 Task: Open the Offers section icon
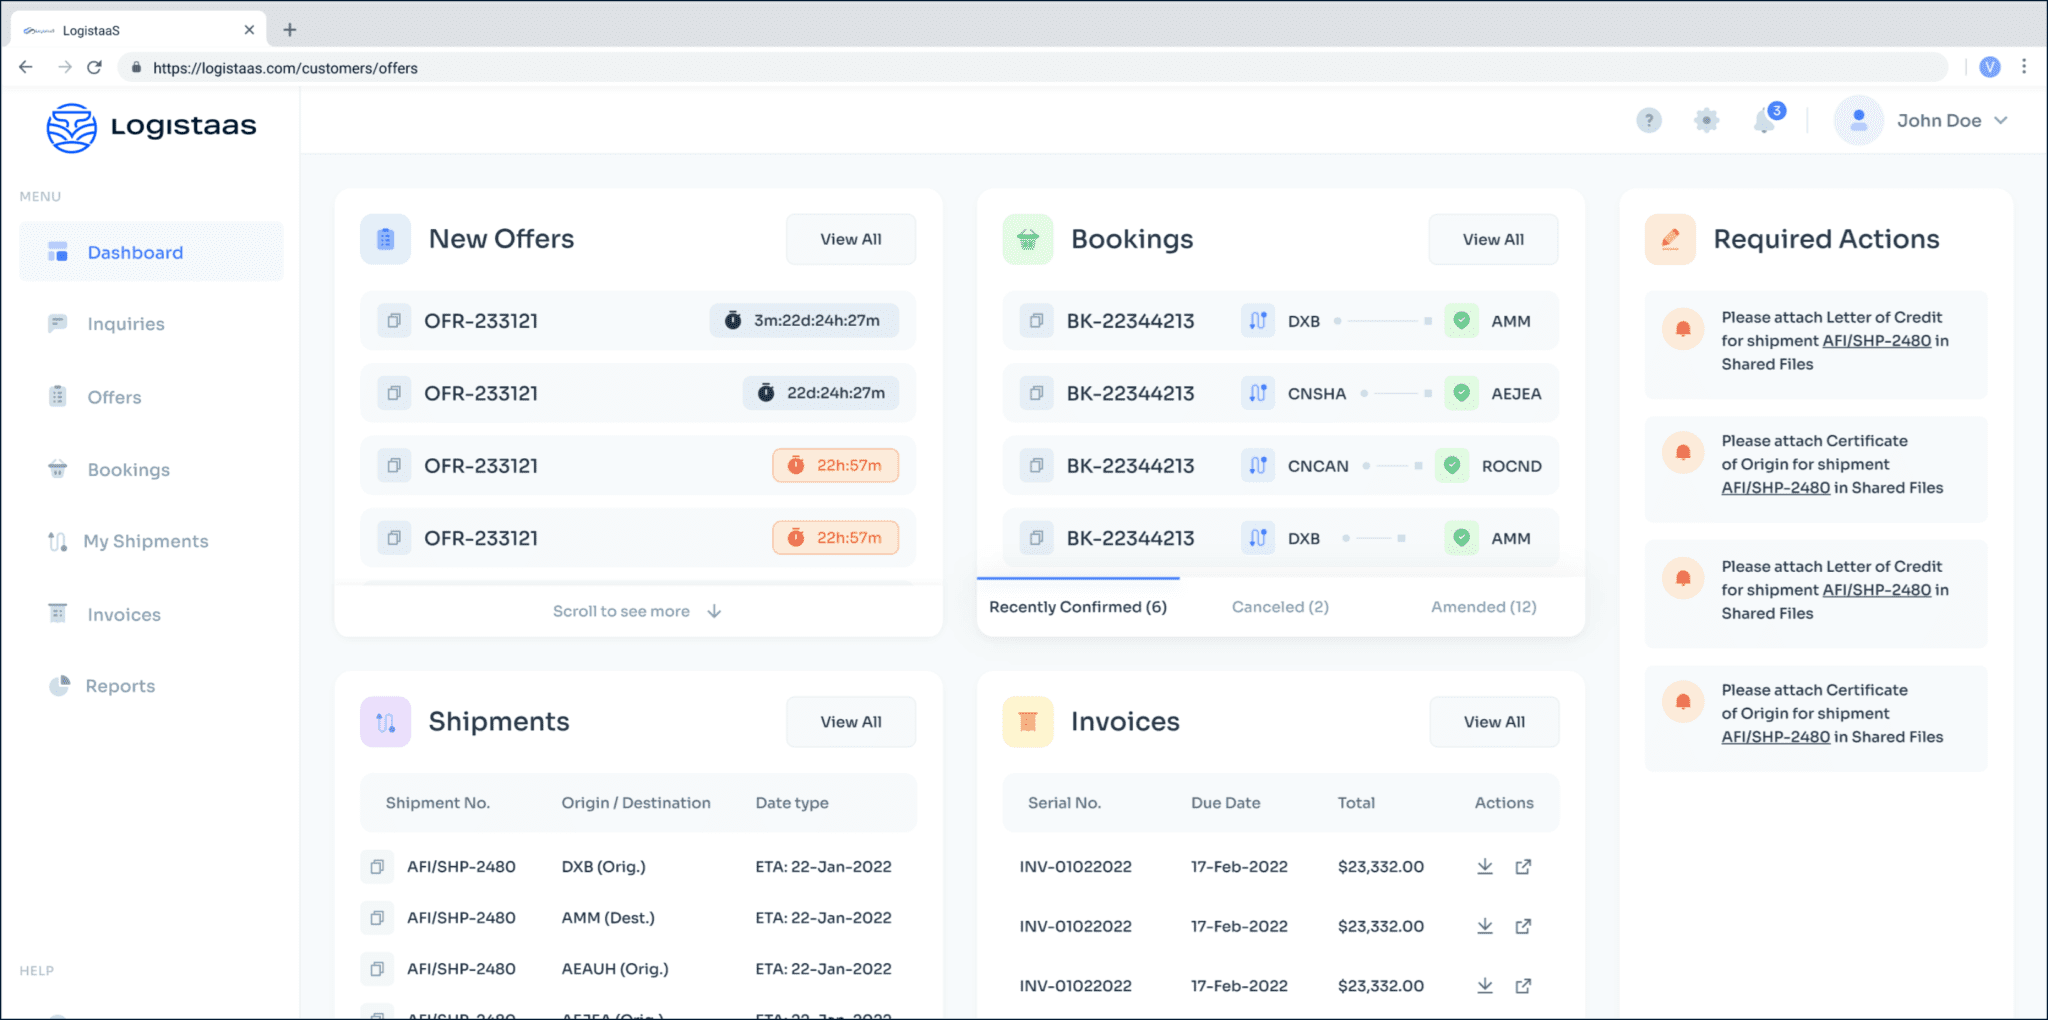point(58,397)
